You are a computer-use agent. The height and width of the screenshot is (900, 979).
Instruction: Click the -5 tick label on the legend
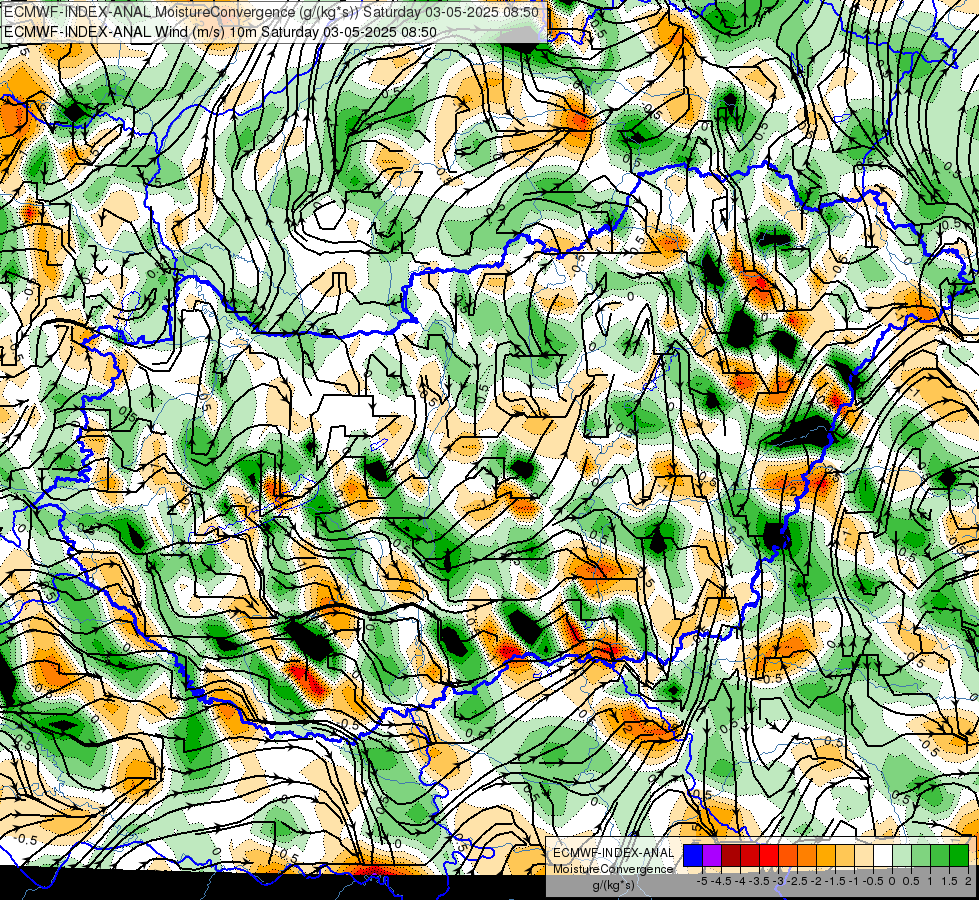click(x=702, y=881)
